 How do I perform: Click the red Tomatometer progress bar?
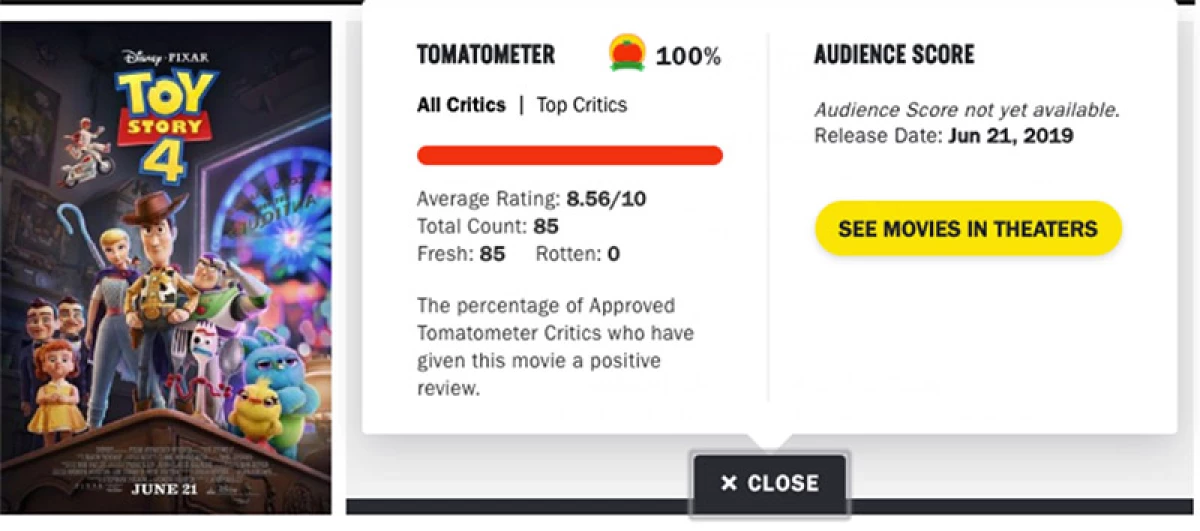[x=569, y=155]
